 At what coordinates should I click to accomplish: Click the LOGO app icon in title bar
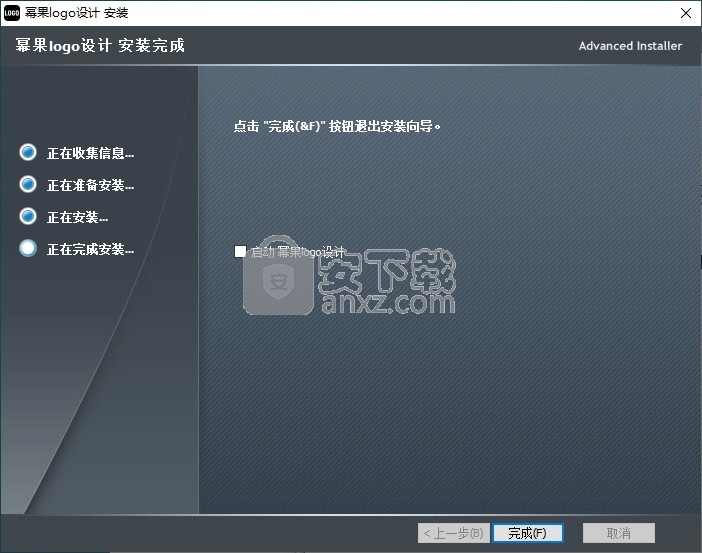12,13
